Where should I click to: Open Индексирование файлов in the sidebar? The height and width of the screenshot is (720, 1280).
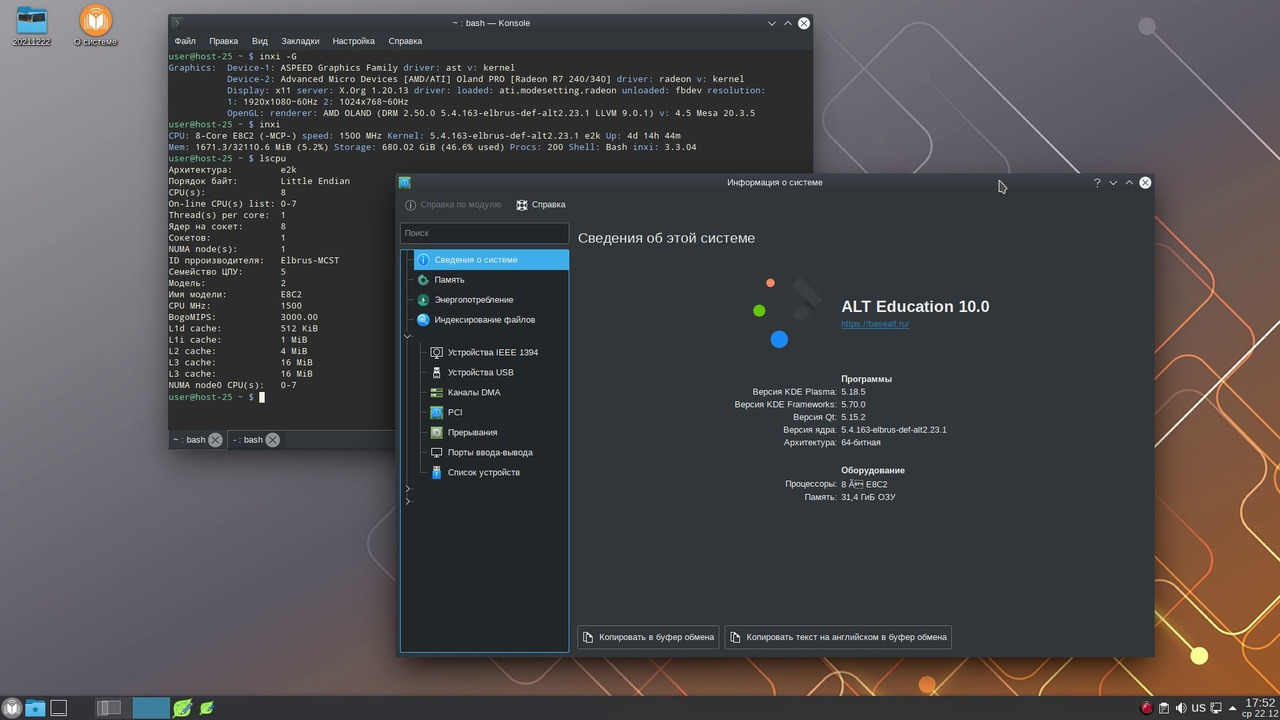point(484,320)
